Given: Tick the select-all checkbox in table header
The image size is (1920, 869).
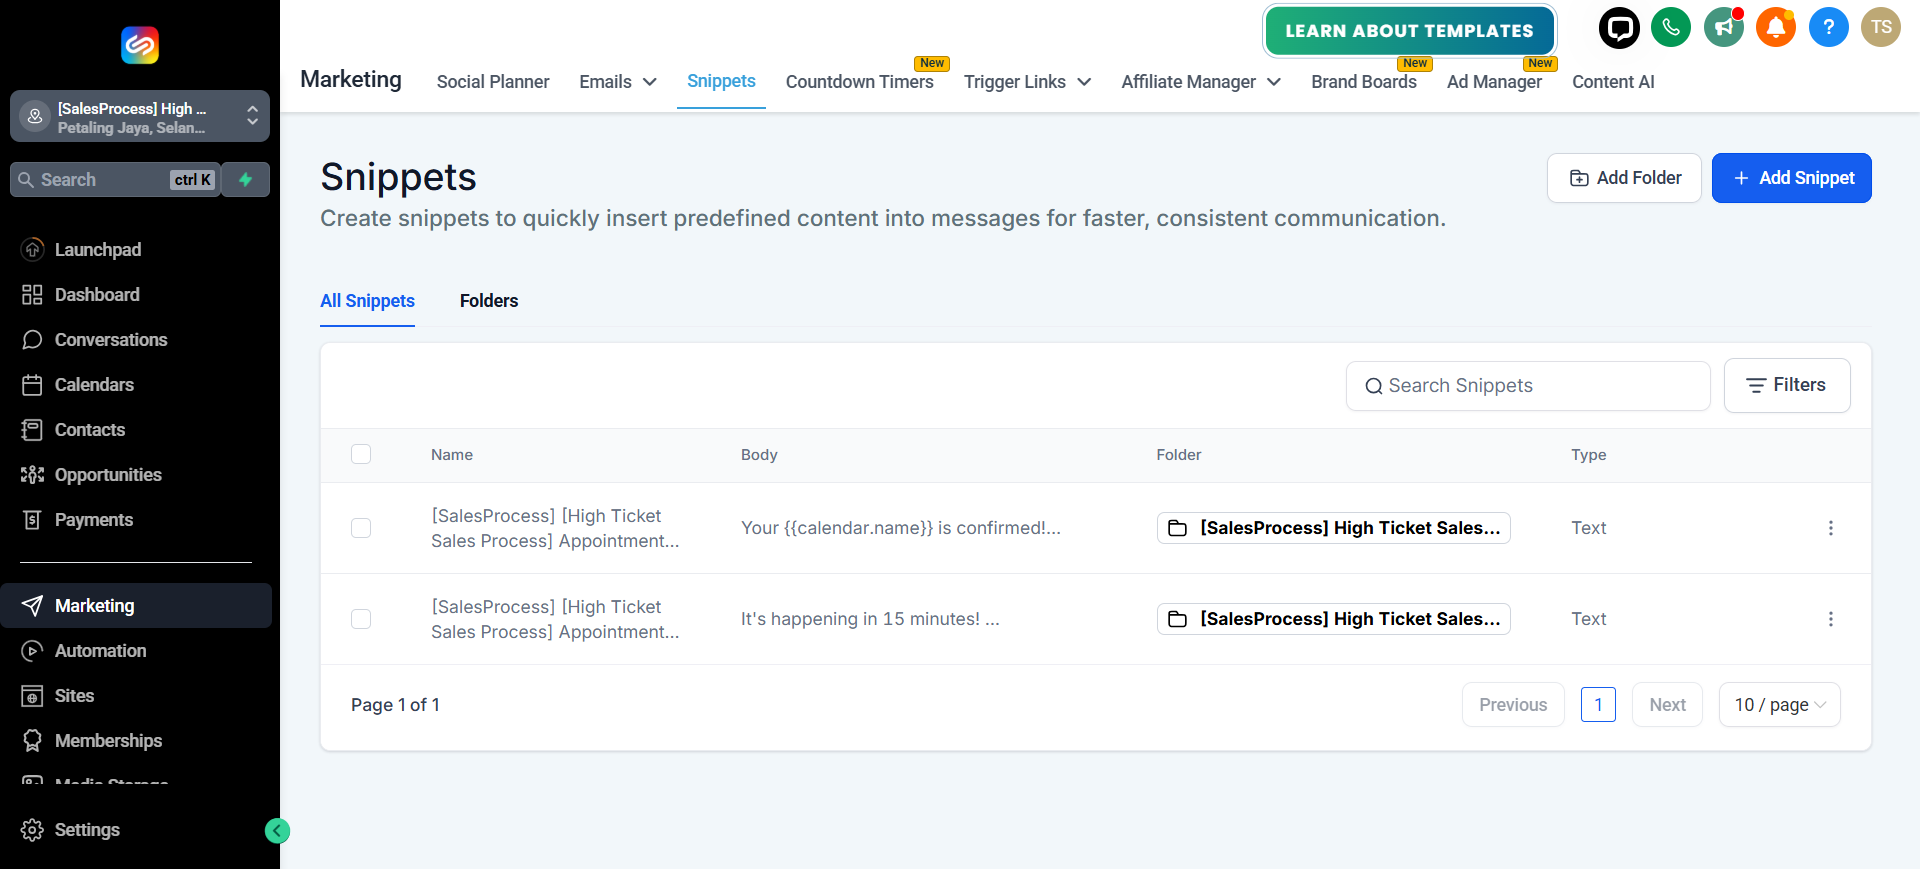Looking at the screenshot, I should (x=361, y=454).
